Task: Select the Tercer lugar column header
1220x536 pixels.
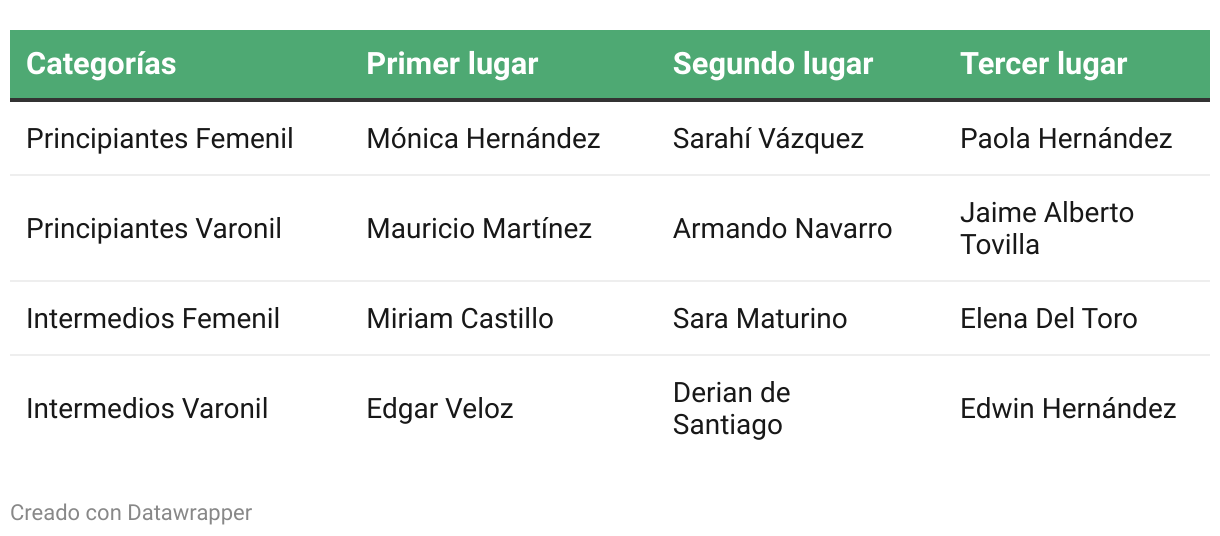Action: tap(1043, 64)
